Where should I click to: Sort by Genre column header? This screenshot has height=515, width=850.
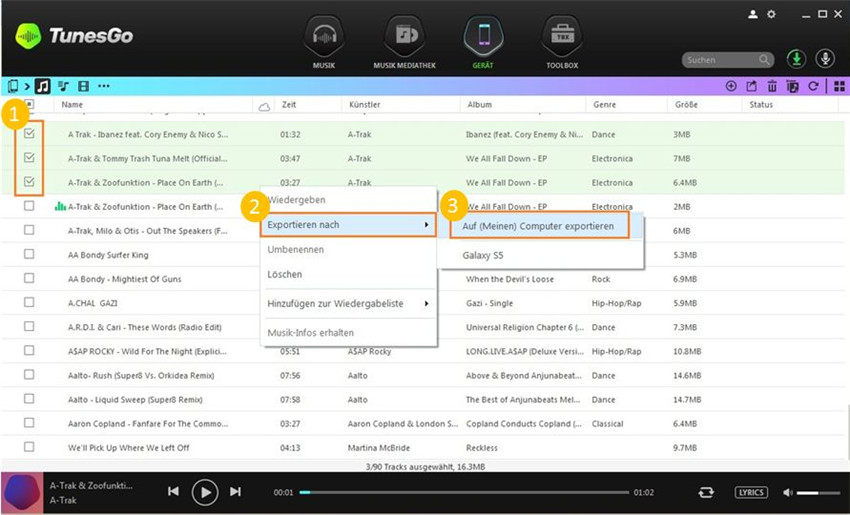(604, 105)
